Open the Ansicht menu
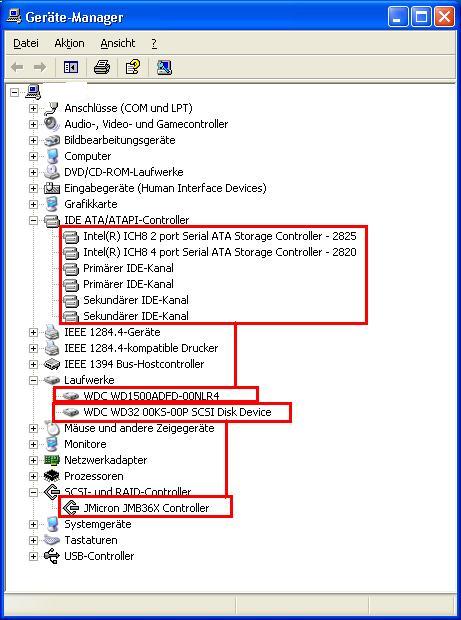461x620 pixels. pyautogui.click(x=118, y=43)
